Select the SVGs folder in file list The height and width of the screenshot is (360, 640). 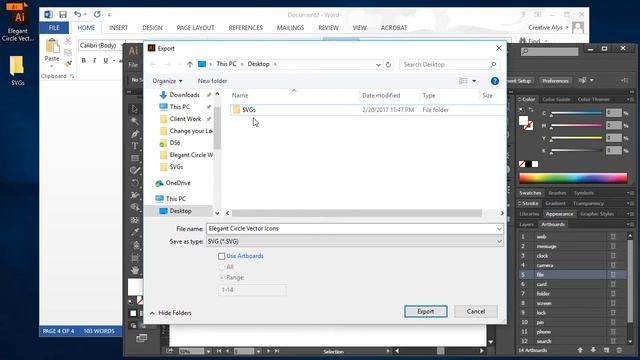pos(367,110)
